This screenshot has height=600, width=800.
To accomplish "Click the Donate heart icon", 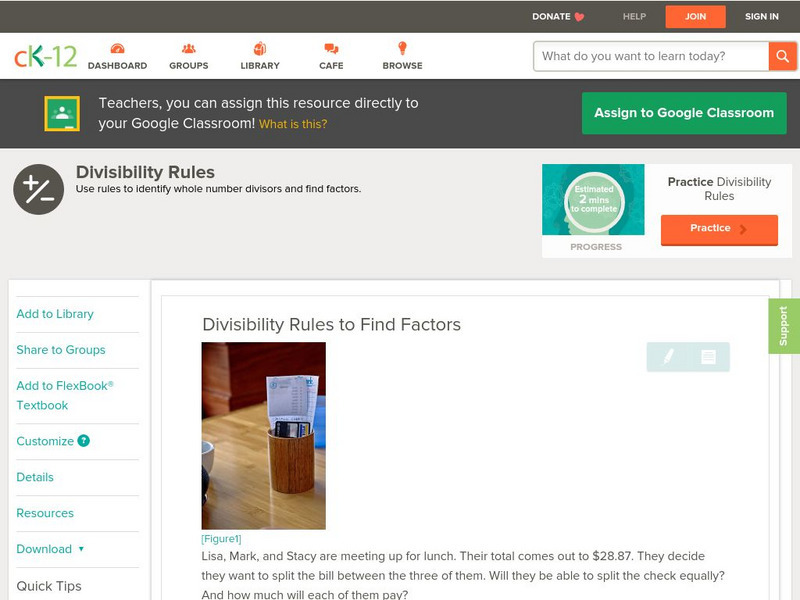I will (579, 17).
